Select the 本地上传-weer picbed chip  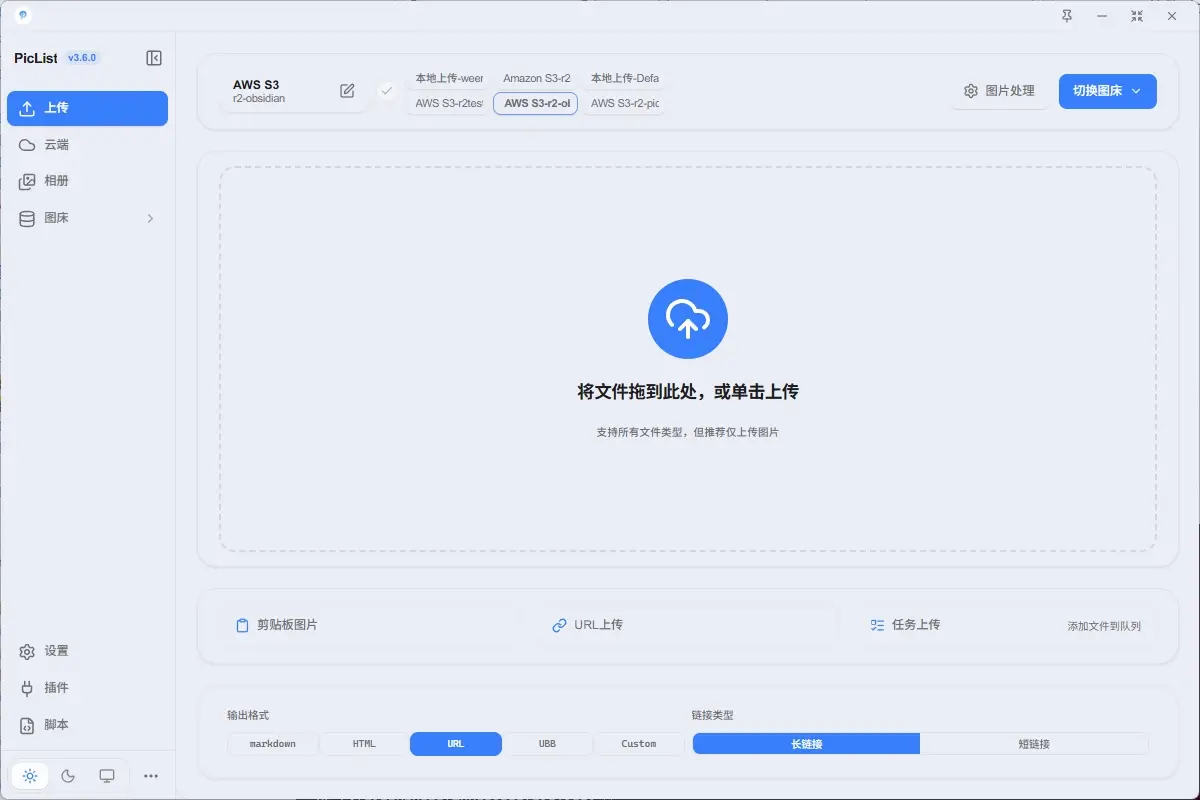(449, 79)
